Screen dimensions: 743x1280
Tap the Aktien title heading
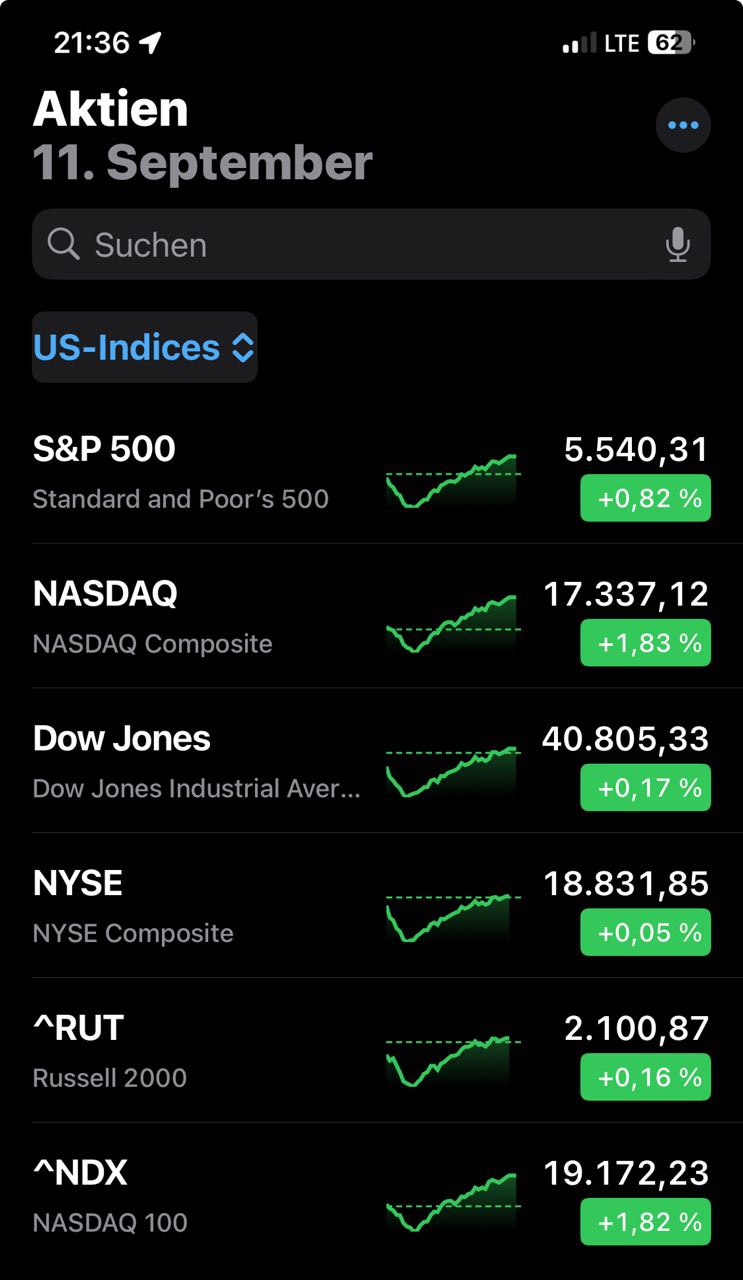(110, 109)
